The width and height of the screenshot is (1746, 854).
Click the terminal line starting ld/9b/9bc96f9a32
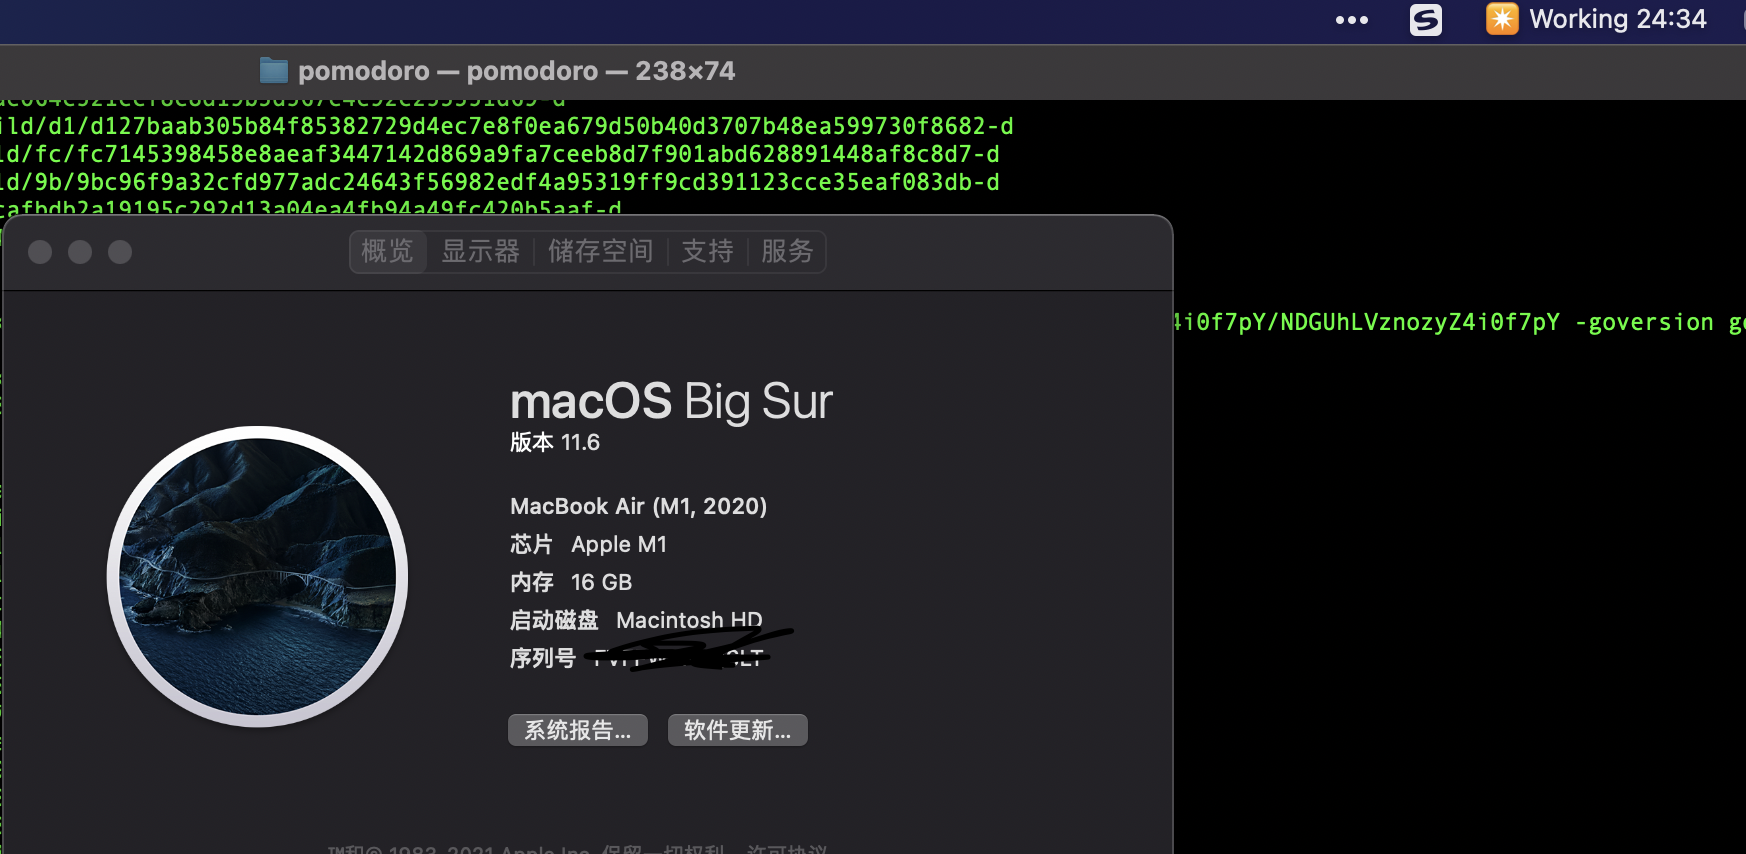tap(500, 182)
